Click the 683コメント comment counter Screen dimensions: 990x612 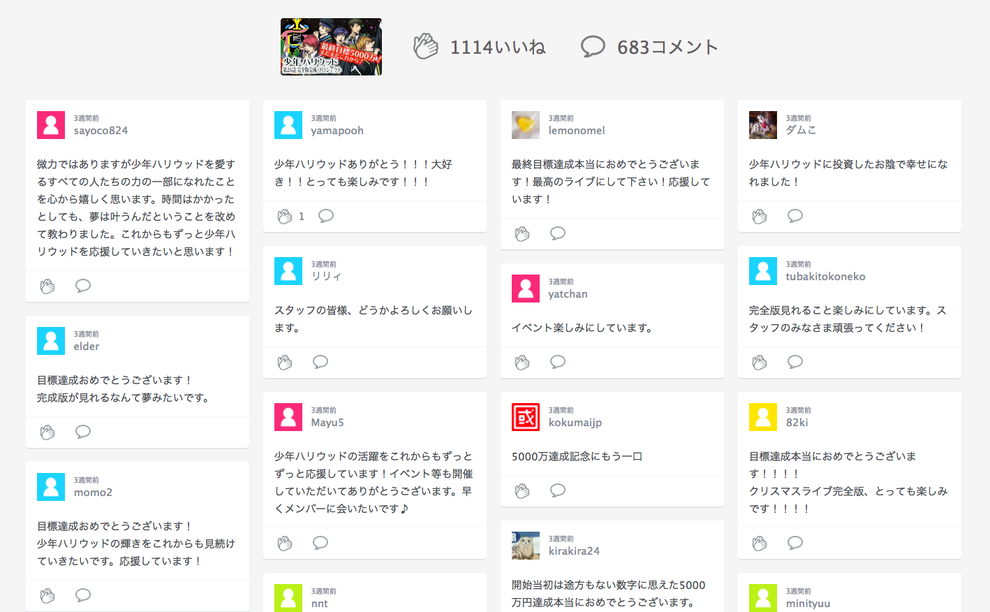click(650, 47)
